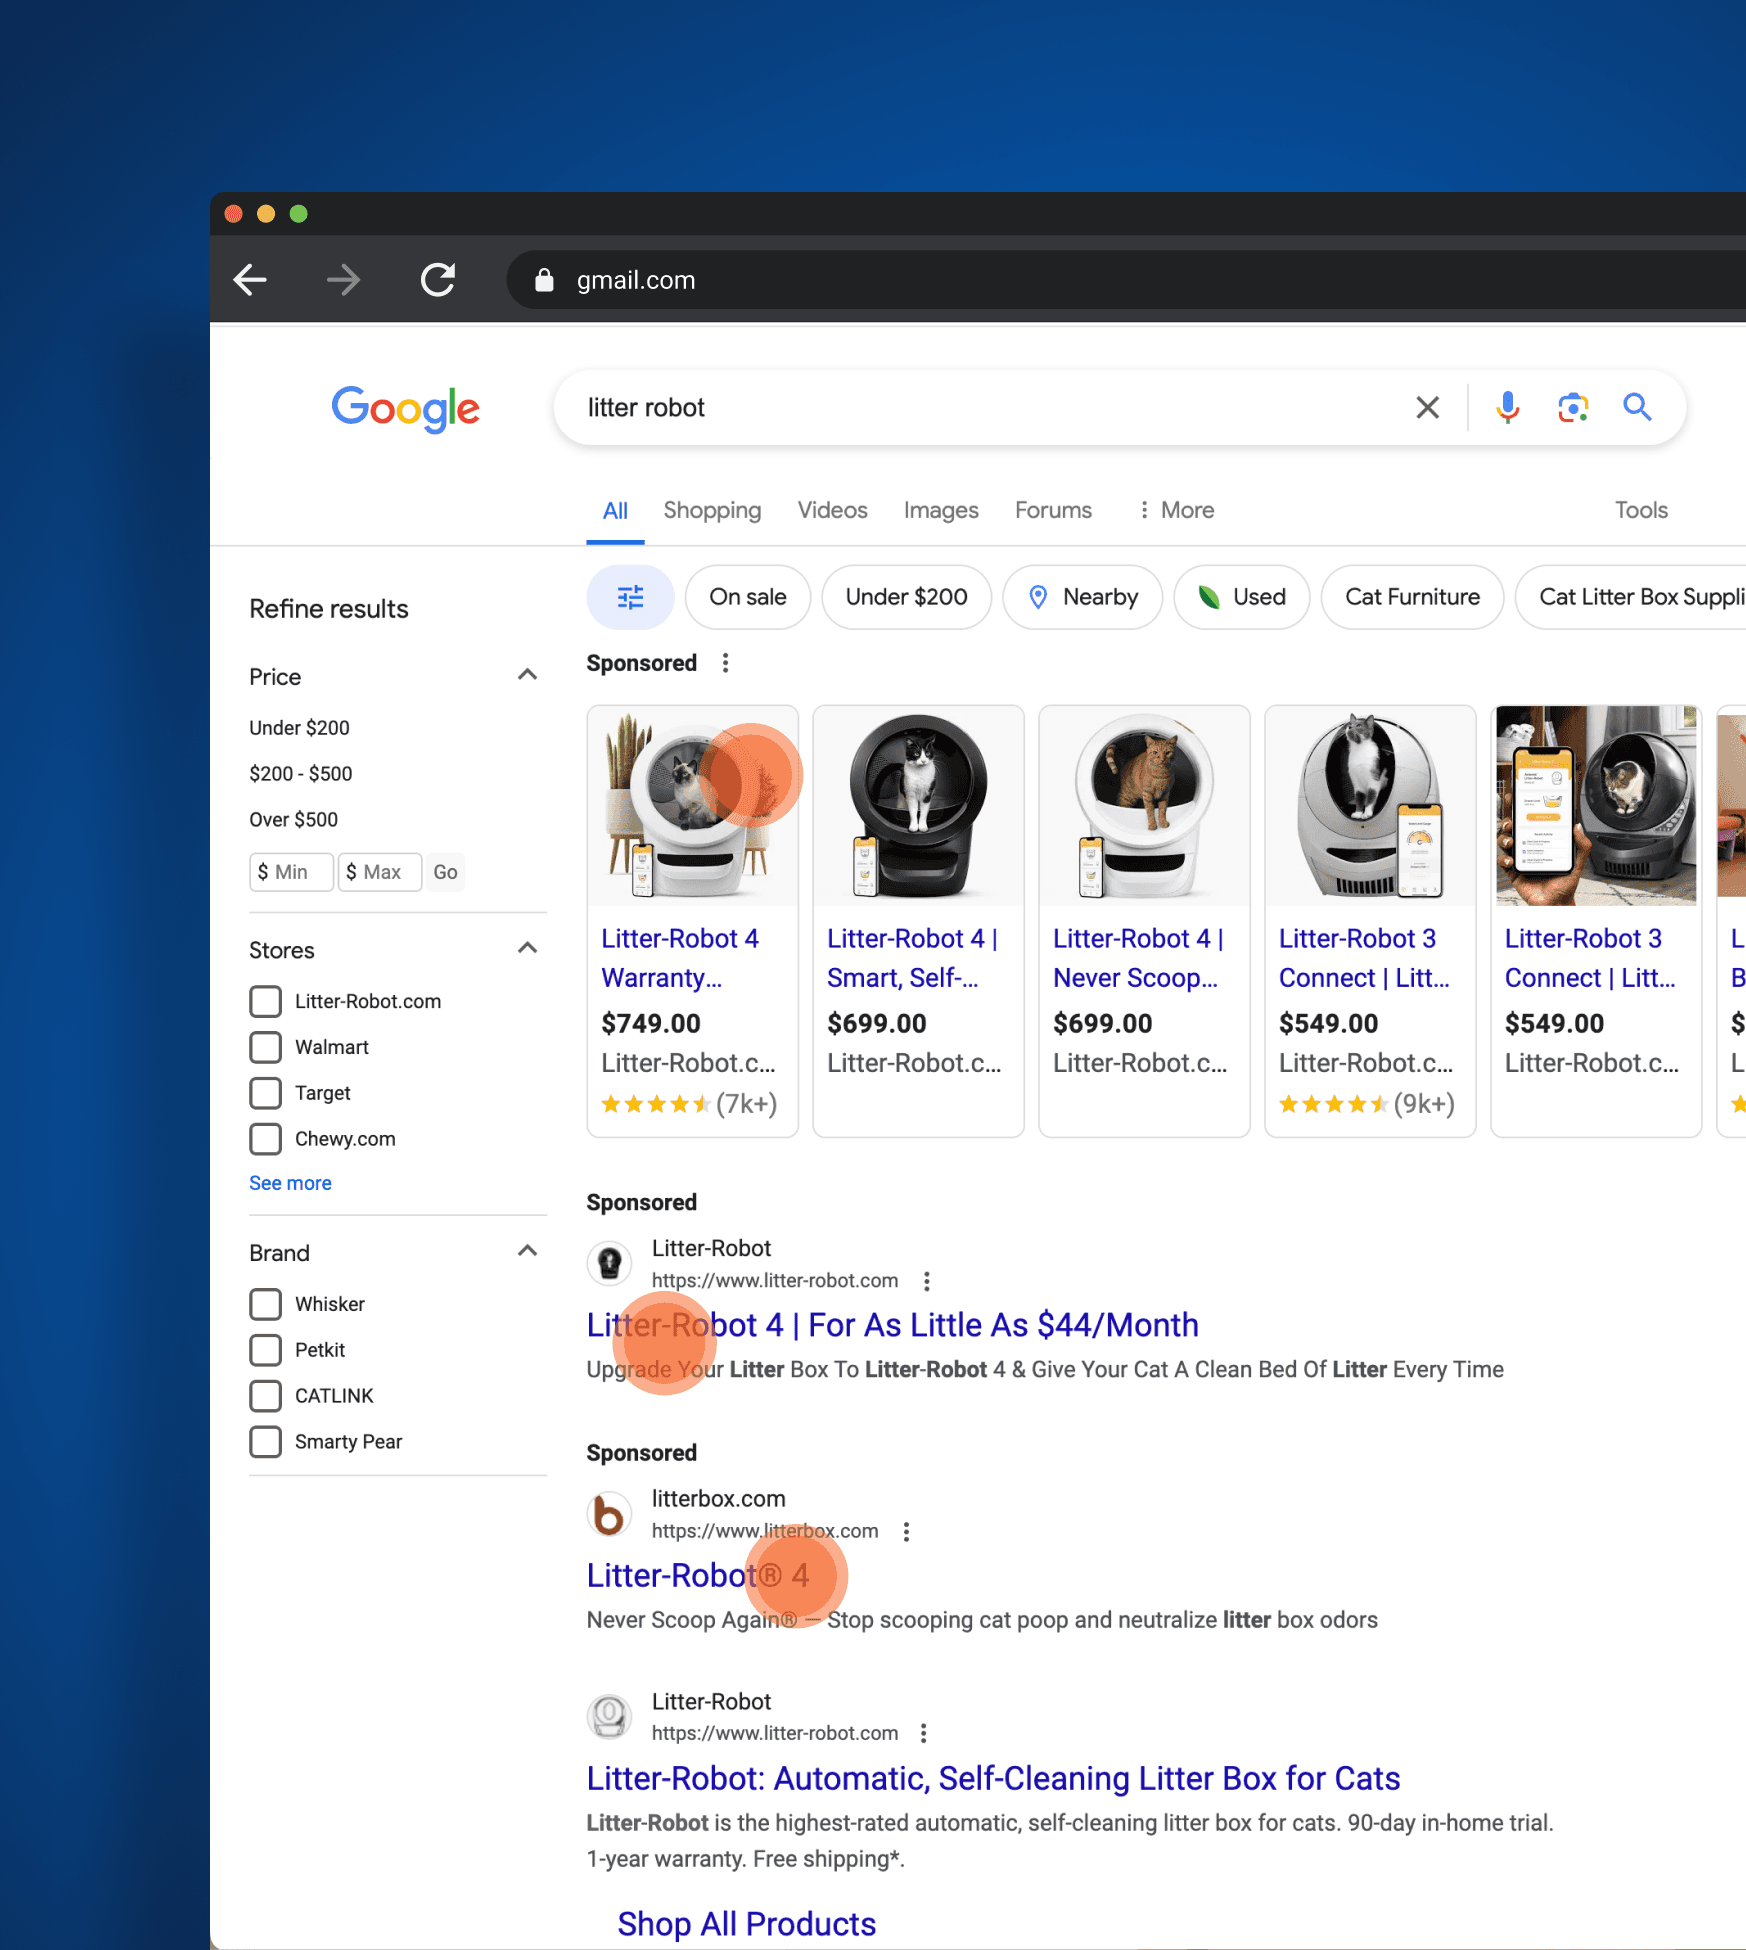1746x1950 pixels.
Task: Collapse the Brand filter section
Action: 528,1251
